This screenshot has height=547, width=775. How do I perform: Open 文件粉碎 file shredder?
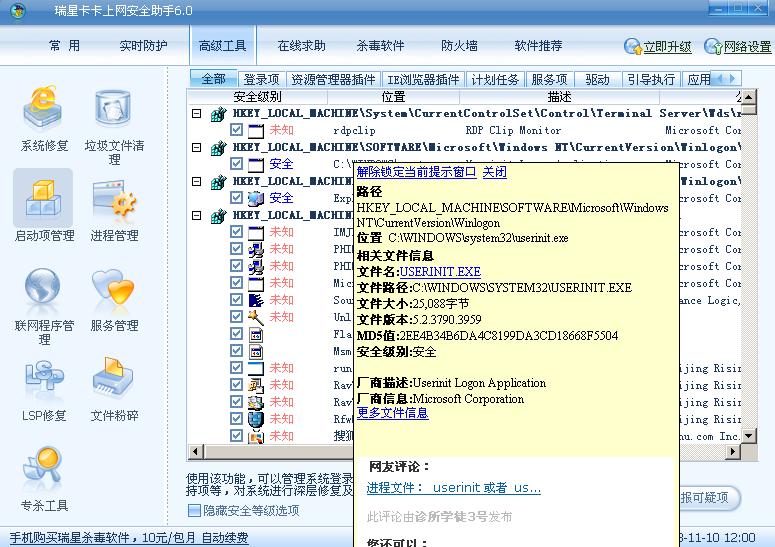pyautogui.click(x=114, y=389)
